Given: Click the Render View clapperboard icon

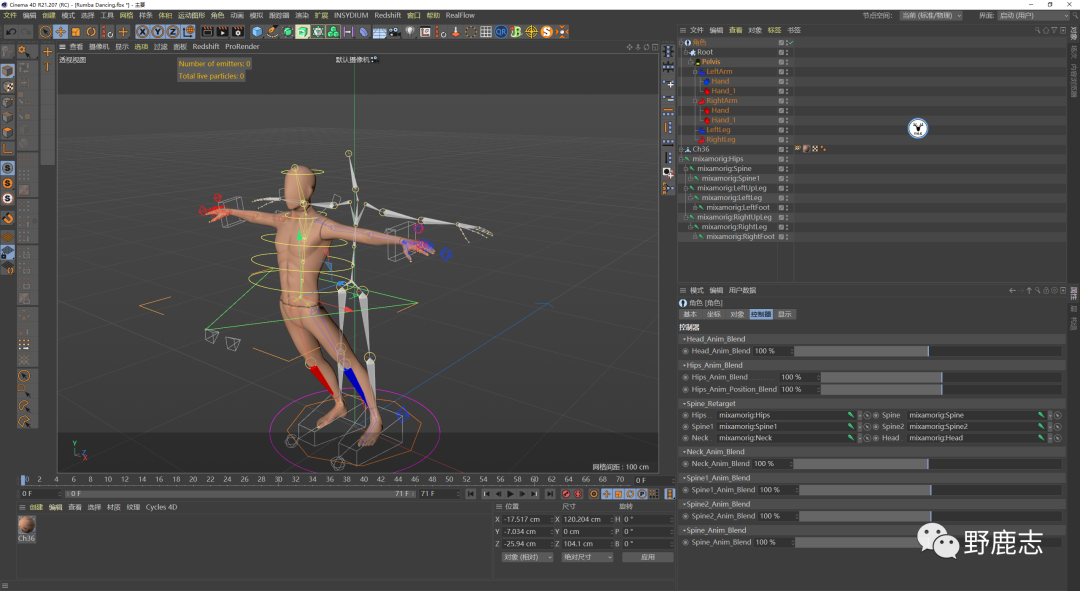Looking at the screenshot, I should point(206,32).
